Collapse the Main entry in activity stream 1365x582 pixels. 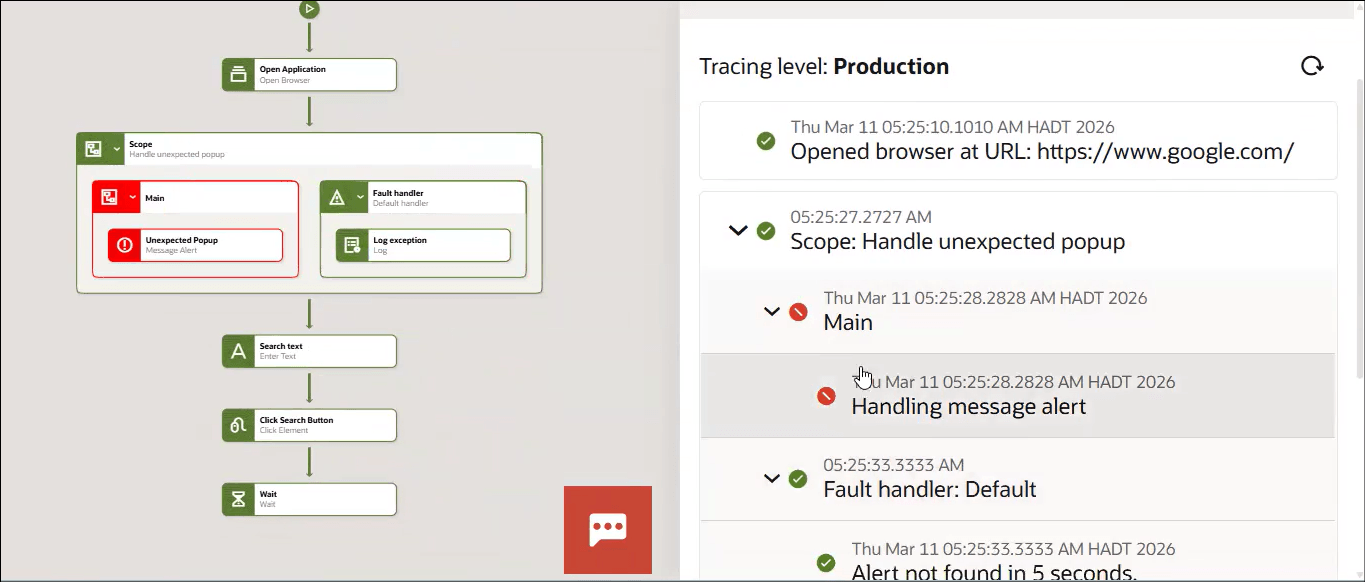pyautogui.click(x=771, y=312)
